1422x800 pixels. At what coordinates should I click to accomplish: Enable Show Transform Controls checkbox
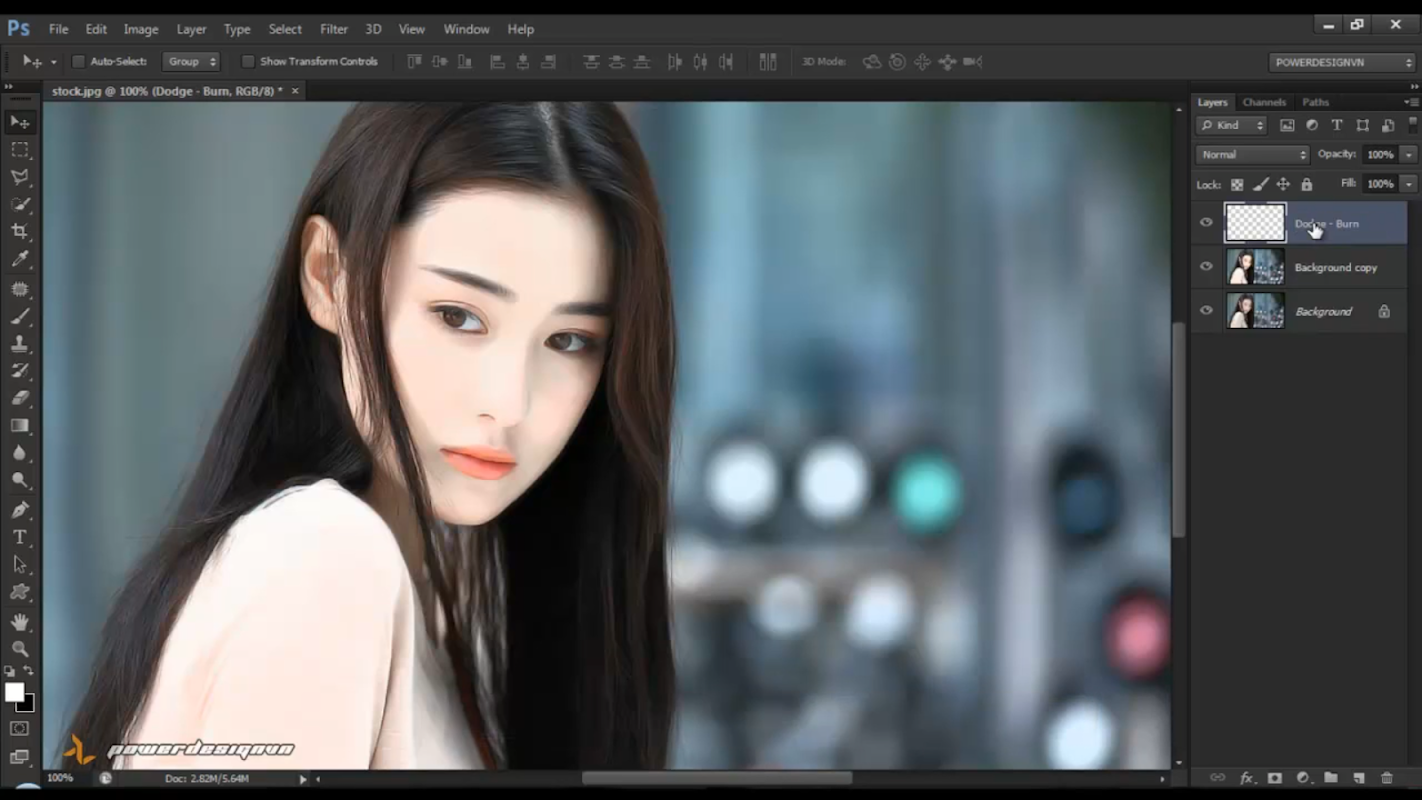248,62
